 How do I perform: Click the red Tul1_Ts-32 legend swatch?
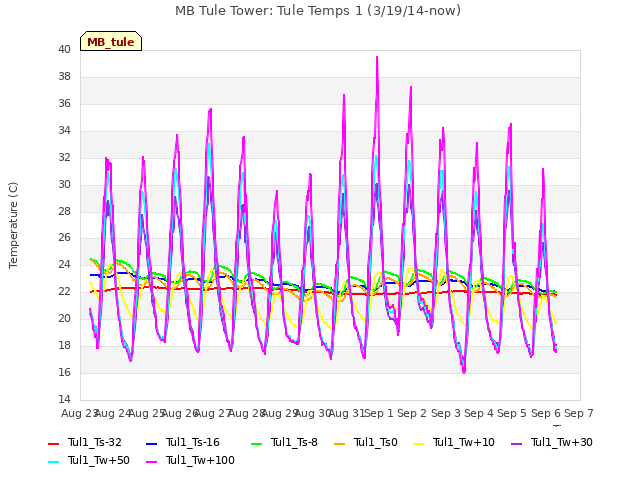pyautogui.click(x=53, y=443)
